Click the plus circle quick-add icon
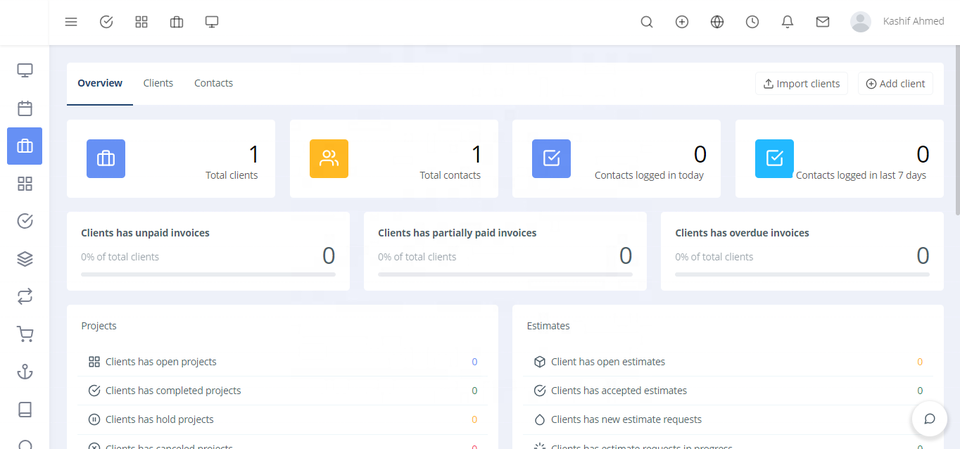This screenshot has width=960, height=449. pos(682,22)
